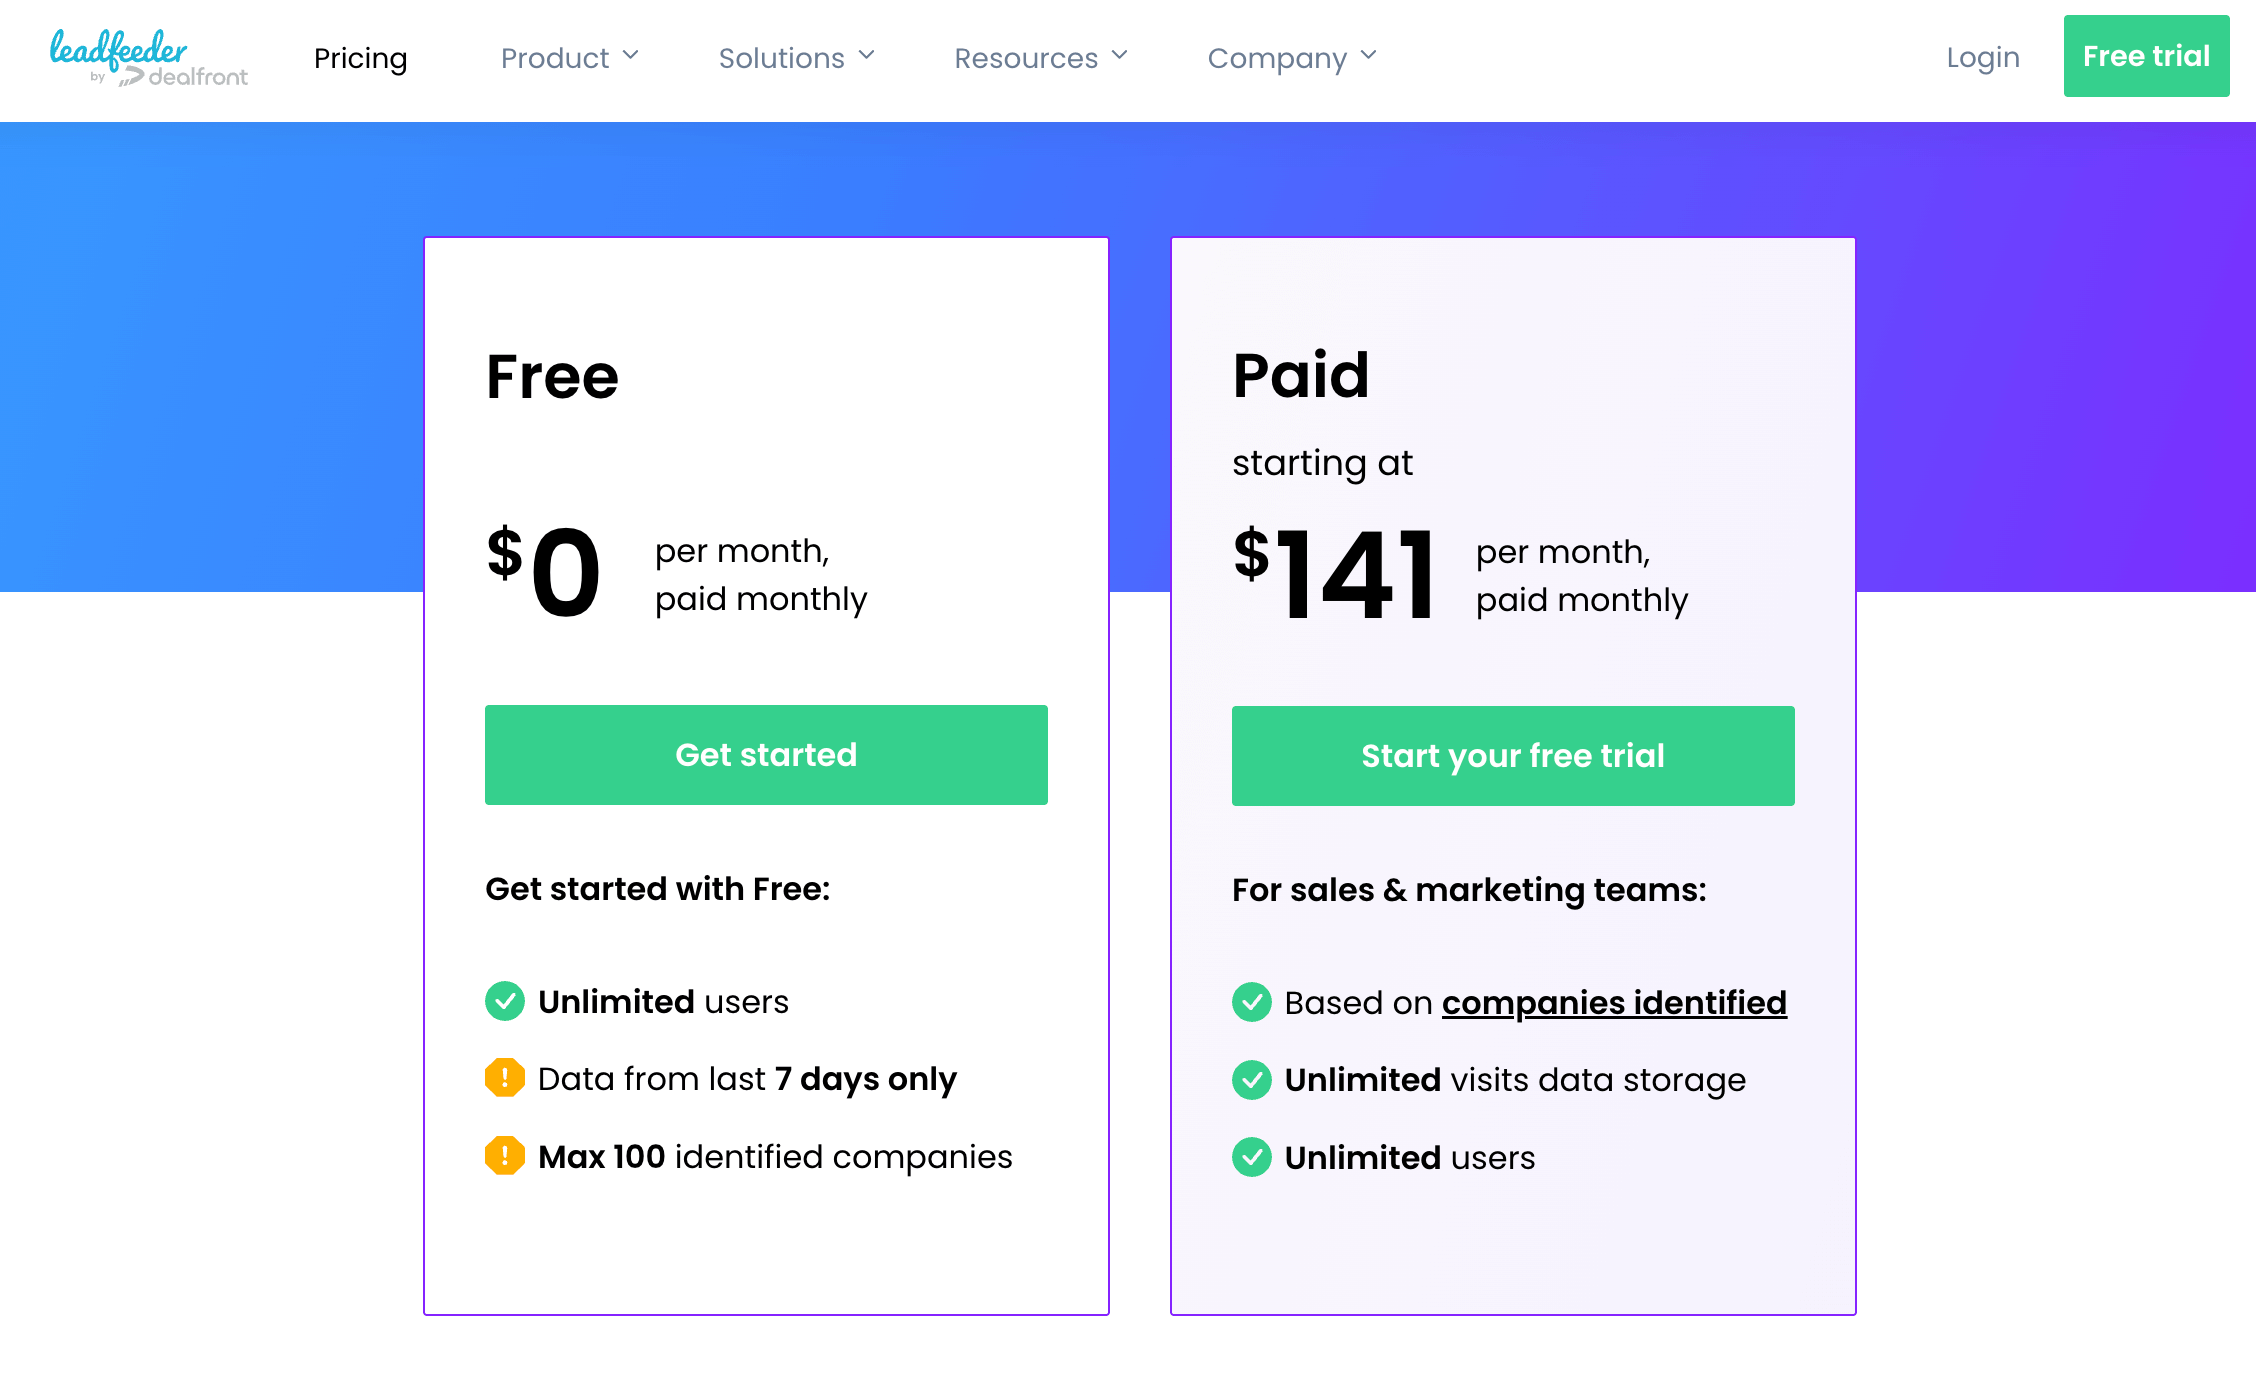Click the check icon beside companies identified
Screen dimensions: 2256x1376
pos(1252,1002)
